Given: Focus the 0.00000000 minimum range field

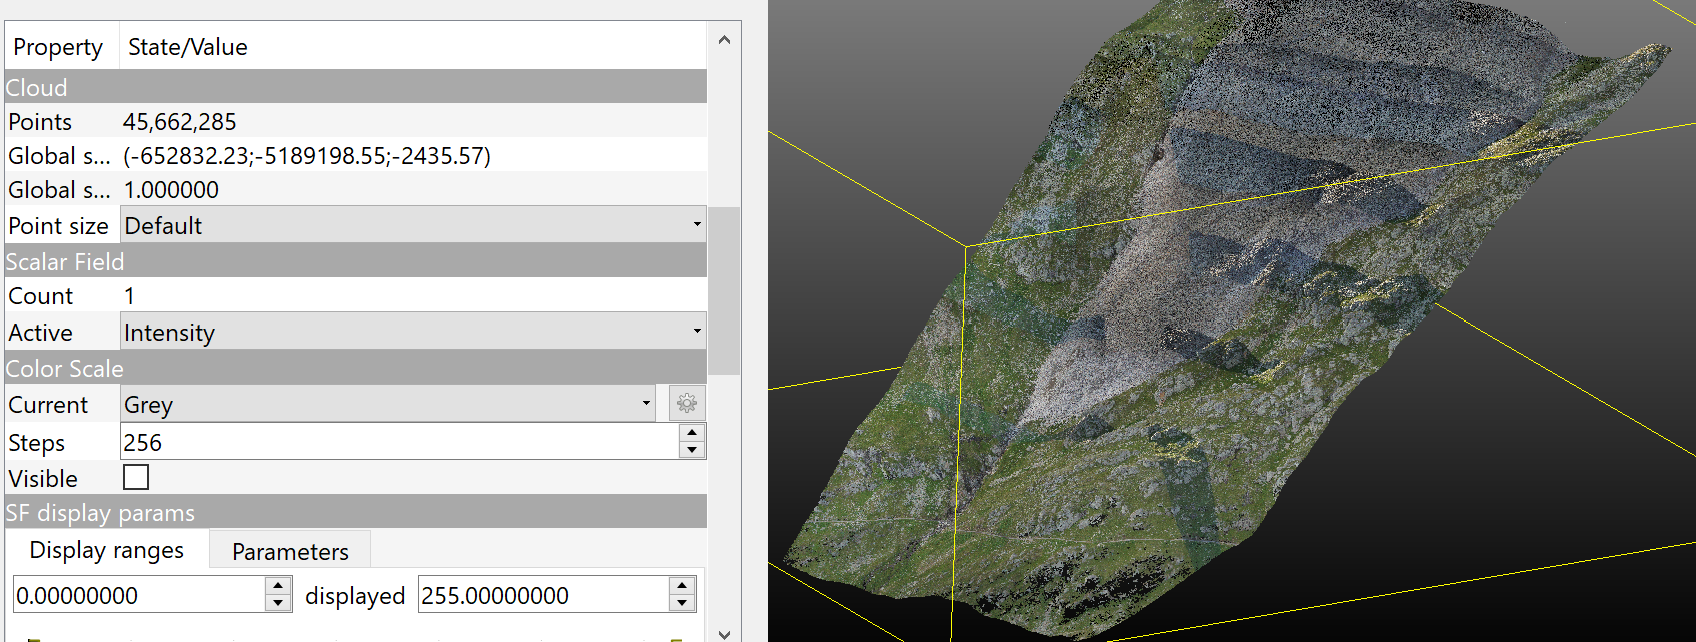Looking at the screenshot, I should (138, 595).
